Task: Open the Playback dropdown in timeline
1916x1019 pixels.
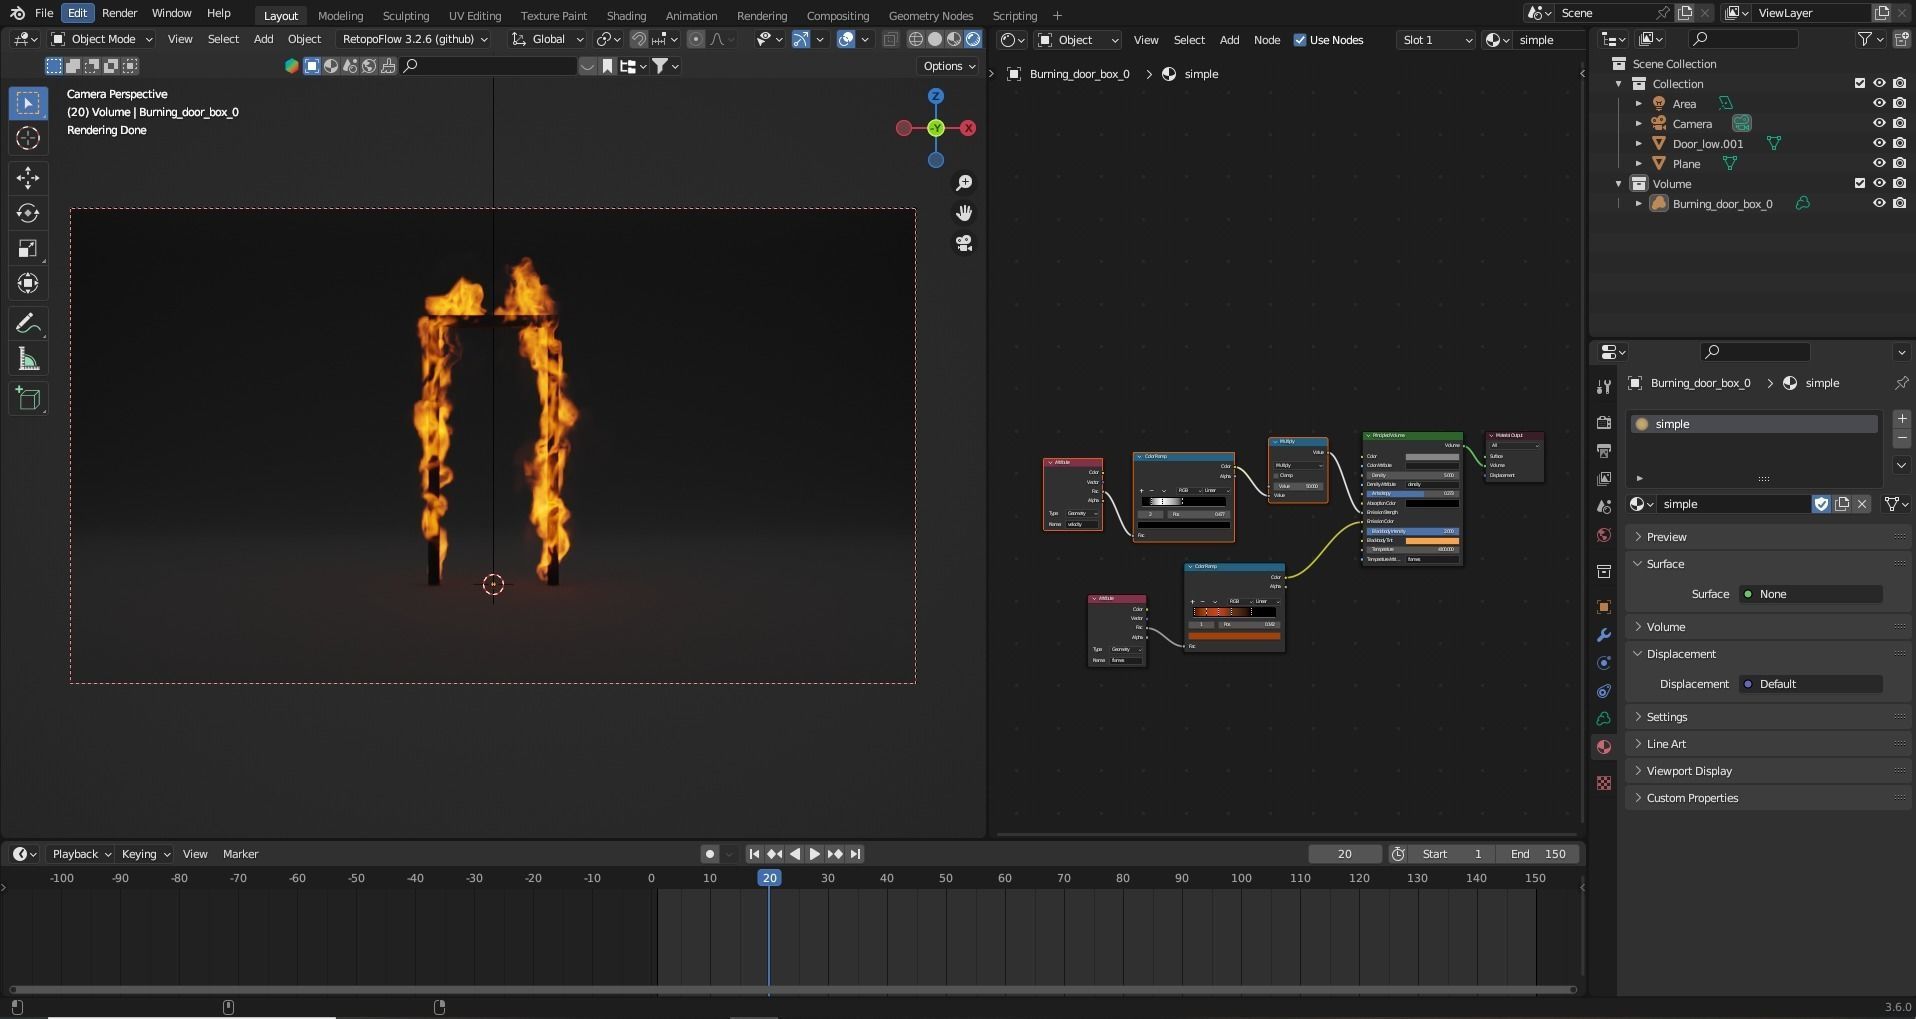Action: 81,854
